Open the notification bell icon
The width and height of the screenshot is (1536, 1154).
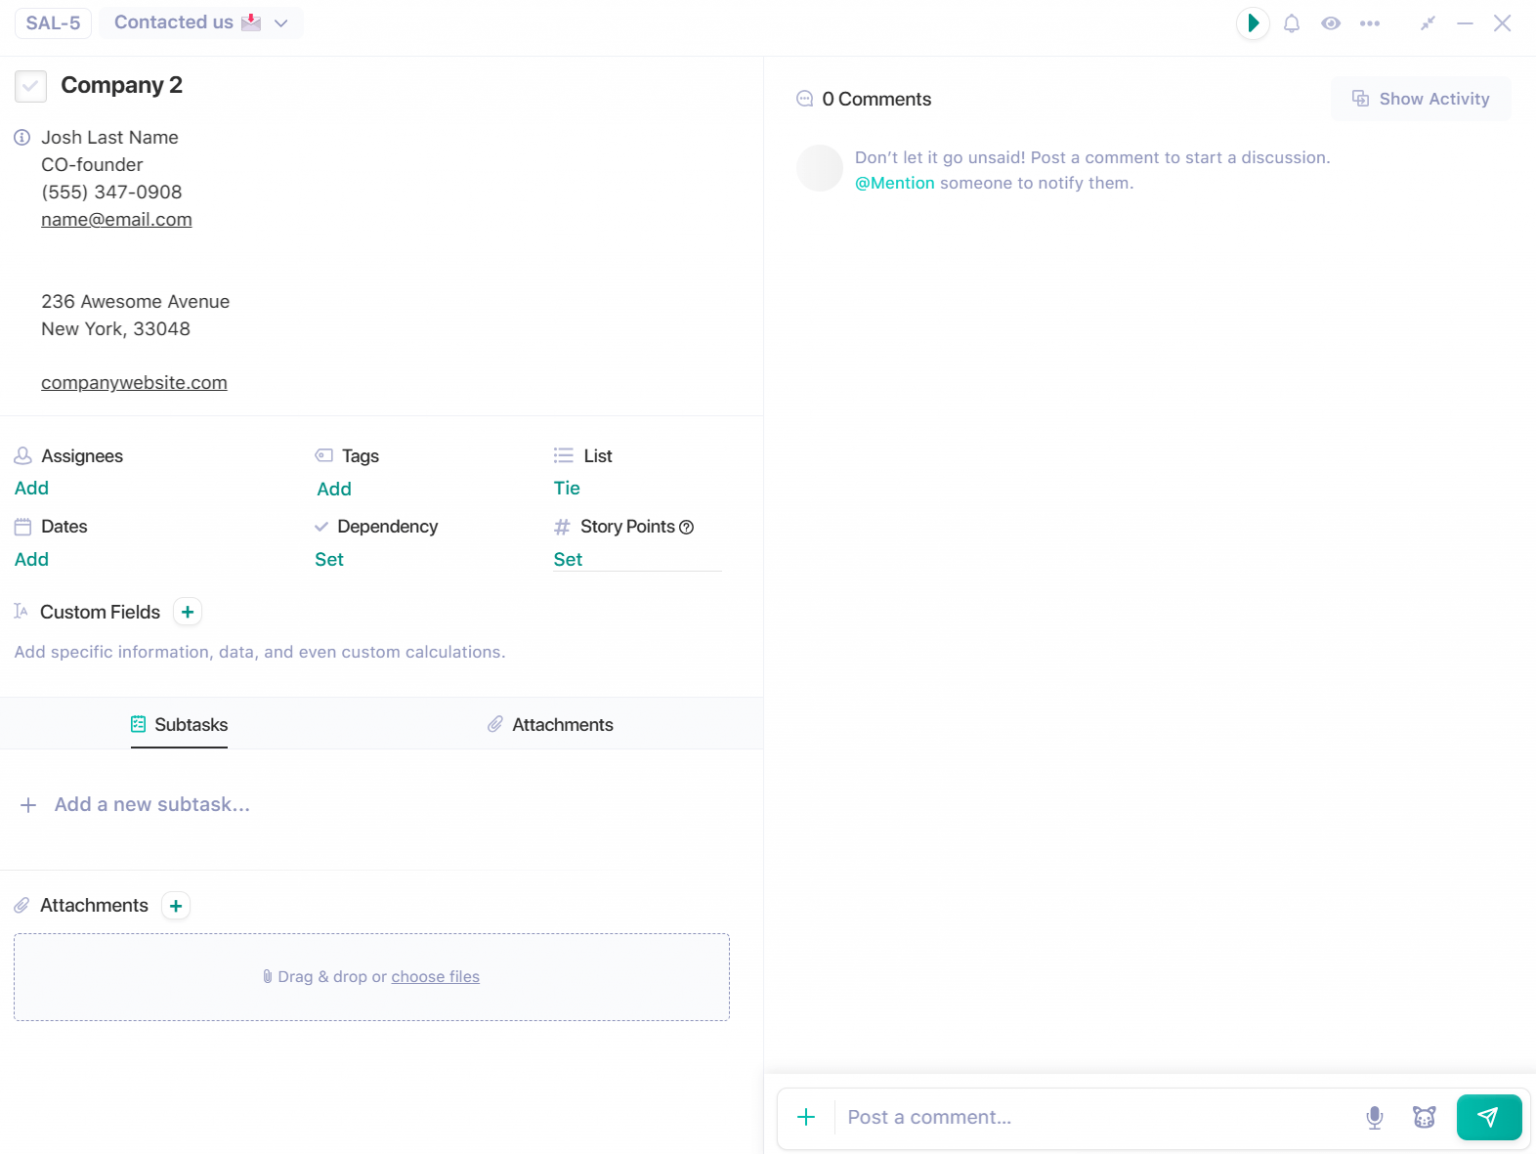pos(1291,23)
